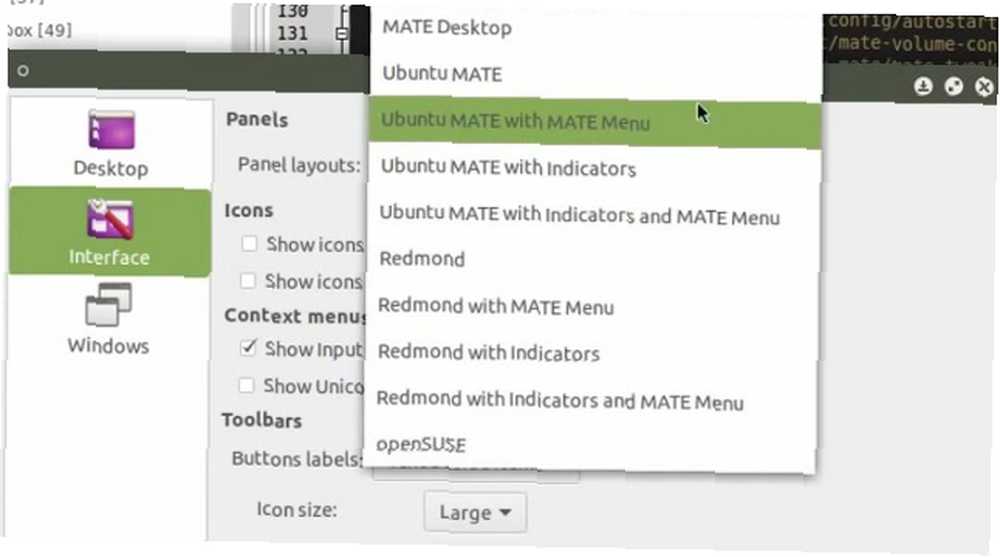Pick Redmond with Indicators and MATE Menu

click(x=591, y=400)
